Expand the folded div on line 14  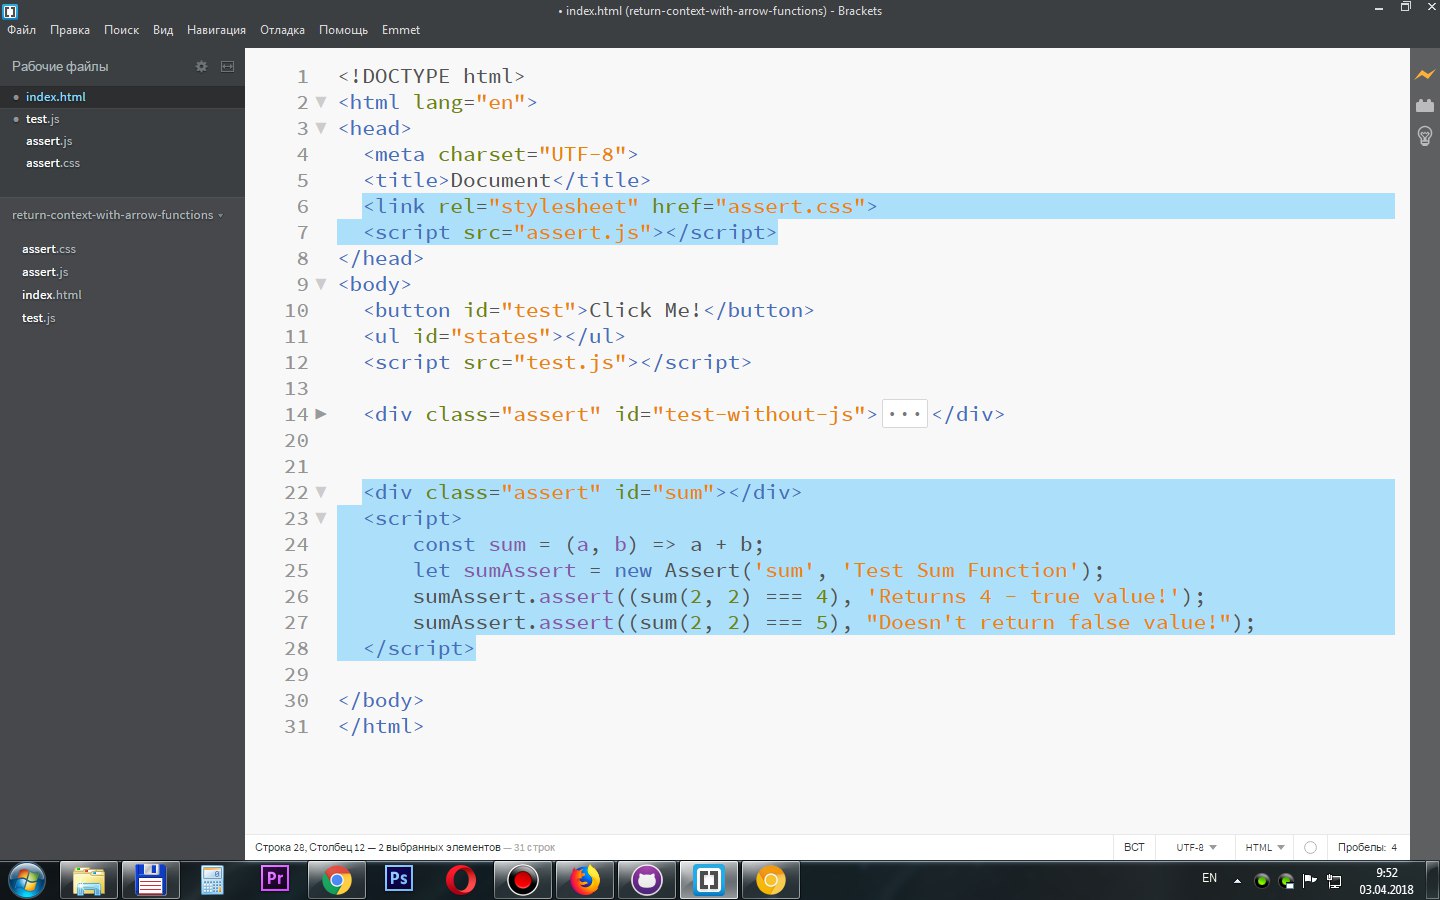point(321,414)
